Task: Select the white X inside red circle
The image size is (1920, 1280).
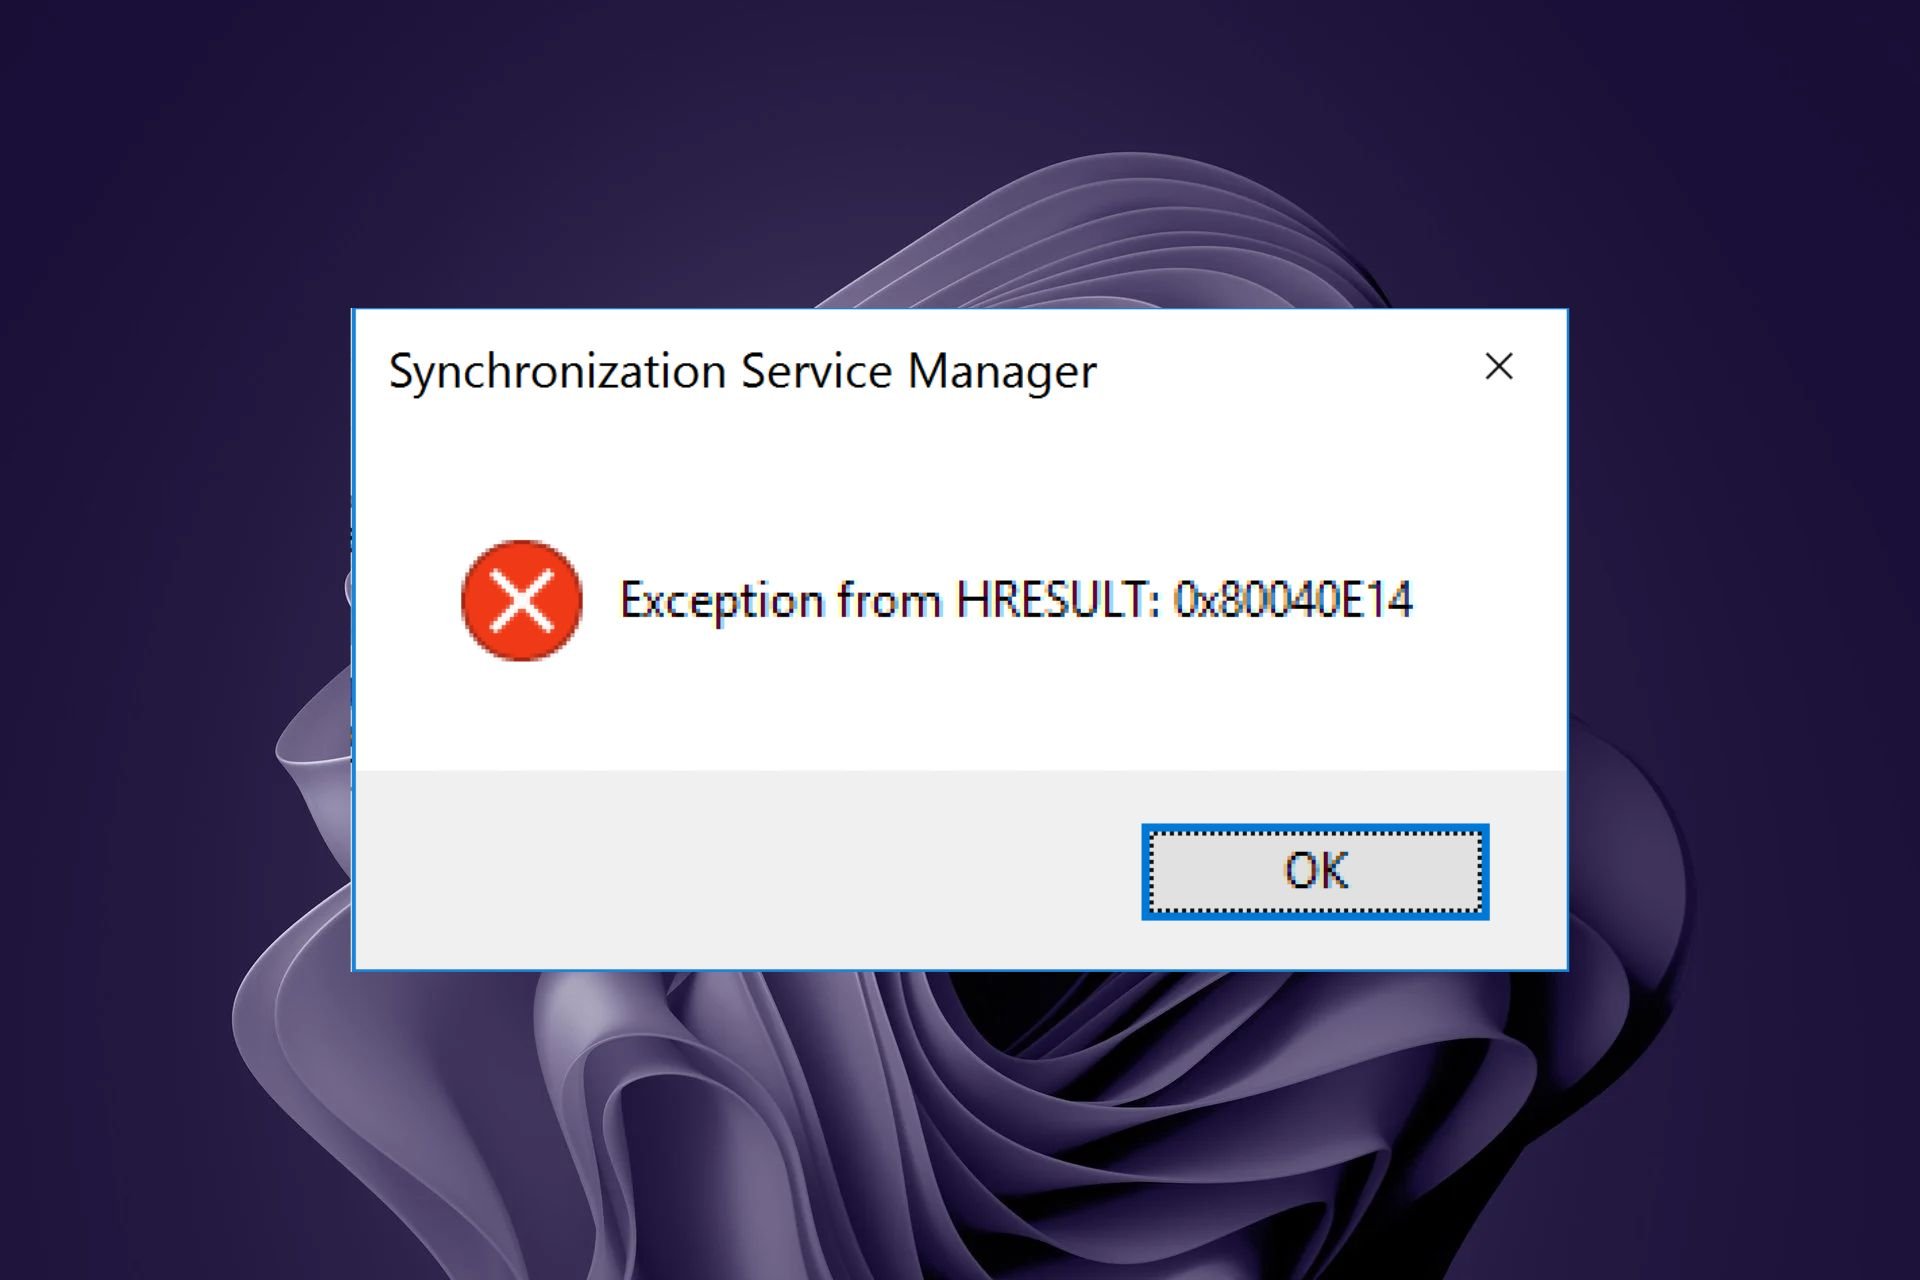Action: pyautogui.click(x=521, y=600)
